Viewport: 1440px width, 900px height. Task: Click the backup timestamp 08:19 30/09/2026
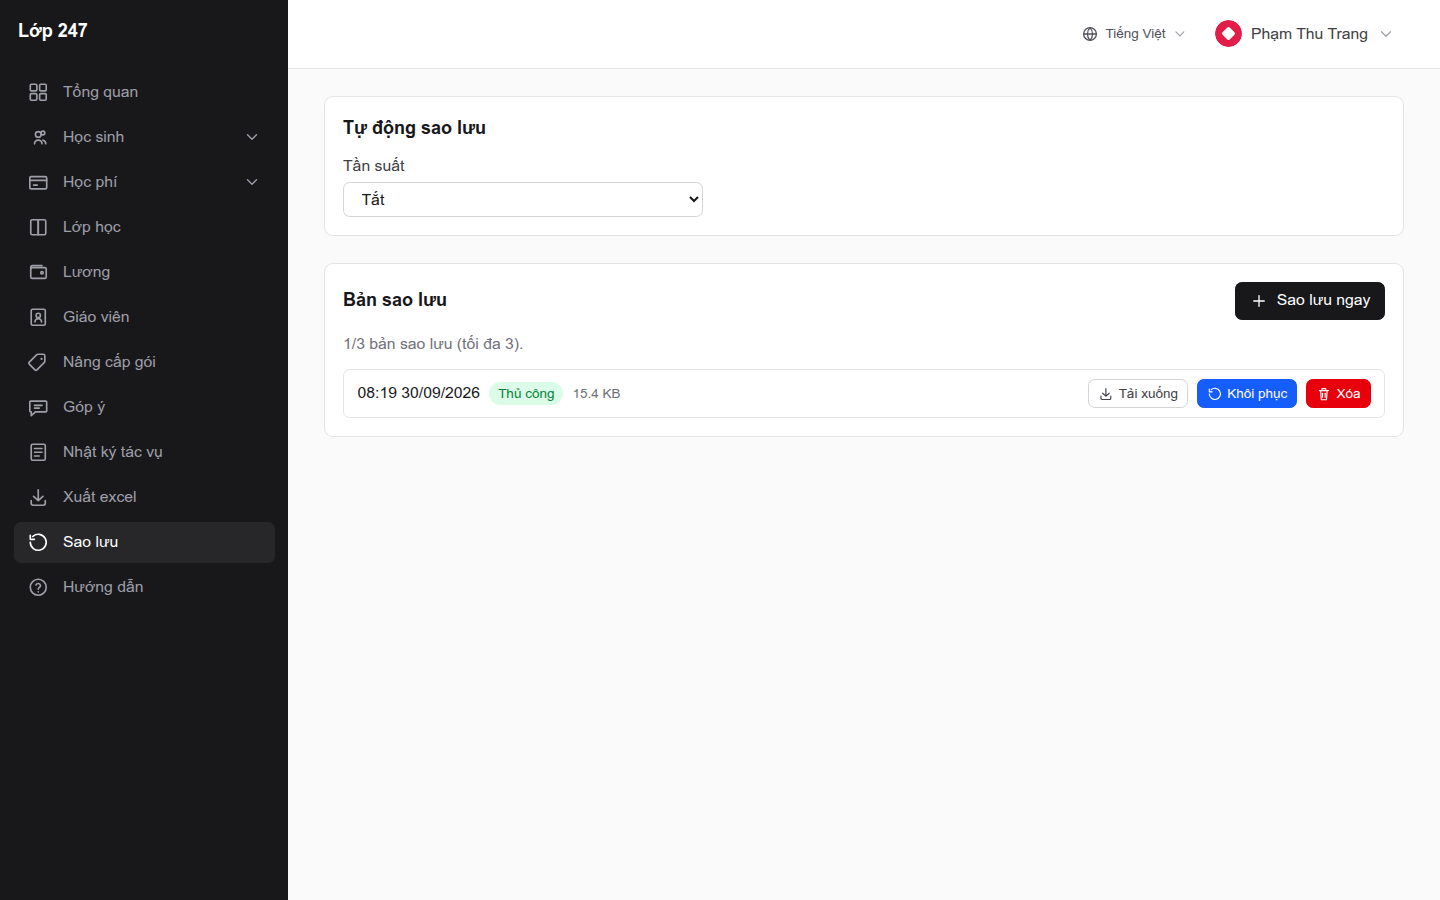click(418, 393)
